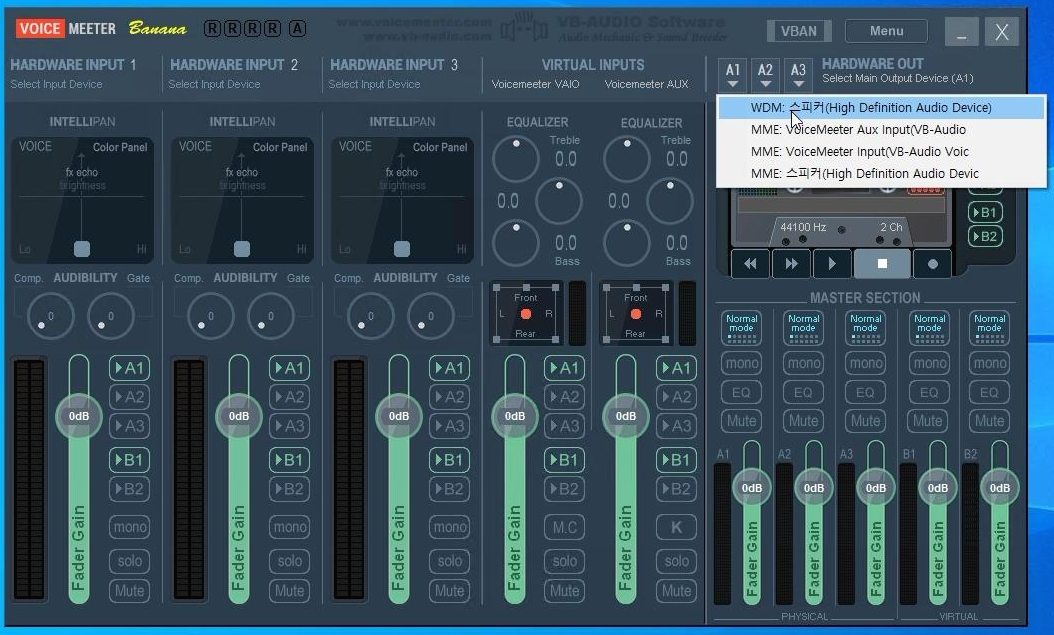Toggle mono on Hardware Input 3
Image resolution: width=1054 pixels, height=635 pixels.
pyautogui.click(x=449, y=527)
